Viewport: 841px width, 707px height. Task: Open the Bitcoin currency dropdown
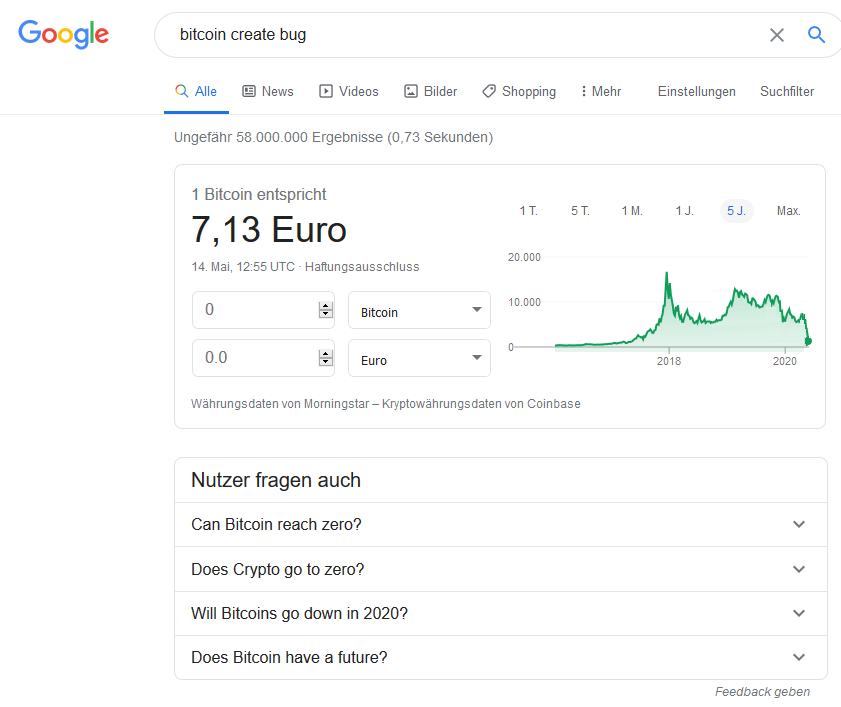419,310
